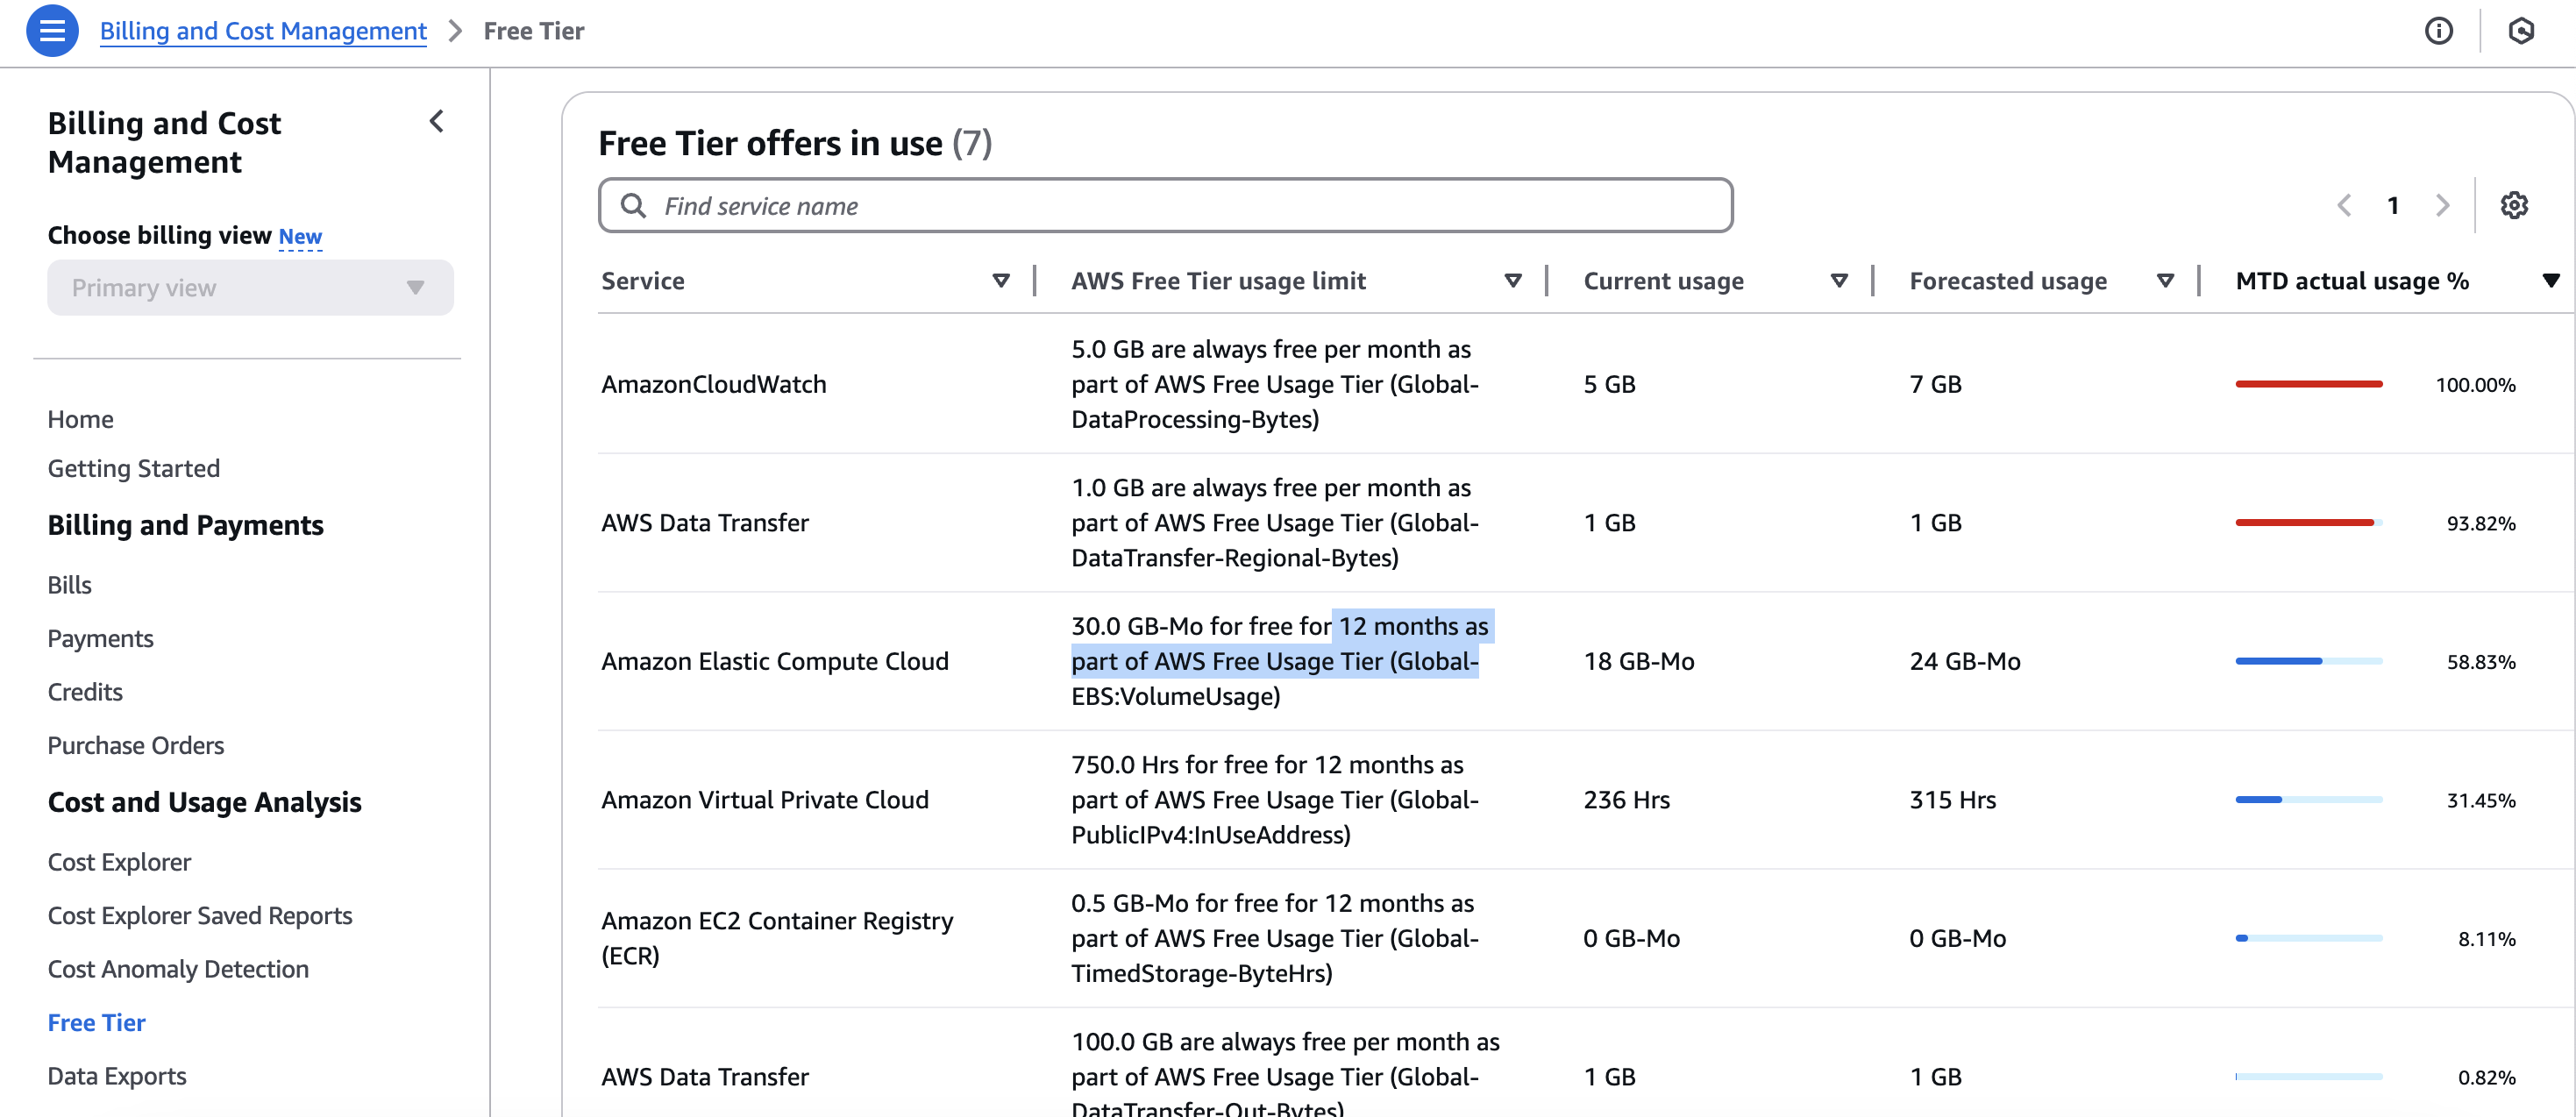
Task: Click Billing and Cost Management breadcrumb link
Action: 263,31
